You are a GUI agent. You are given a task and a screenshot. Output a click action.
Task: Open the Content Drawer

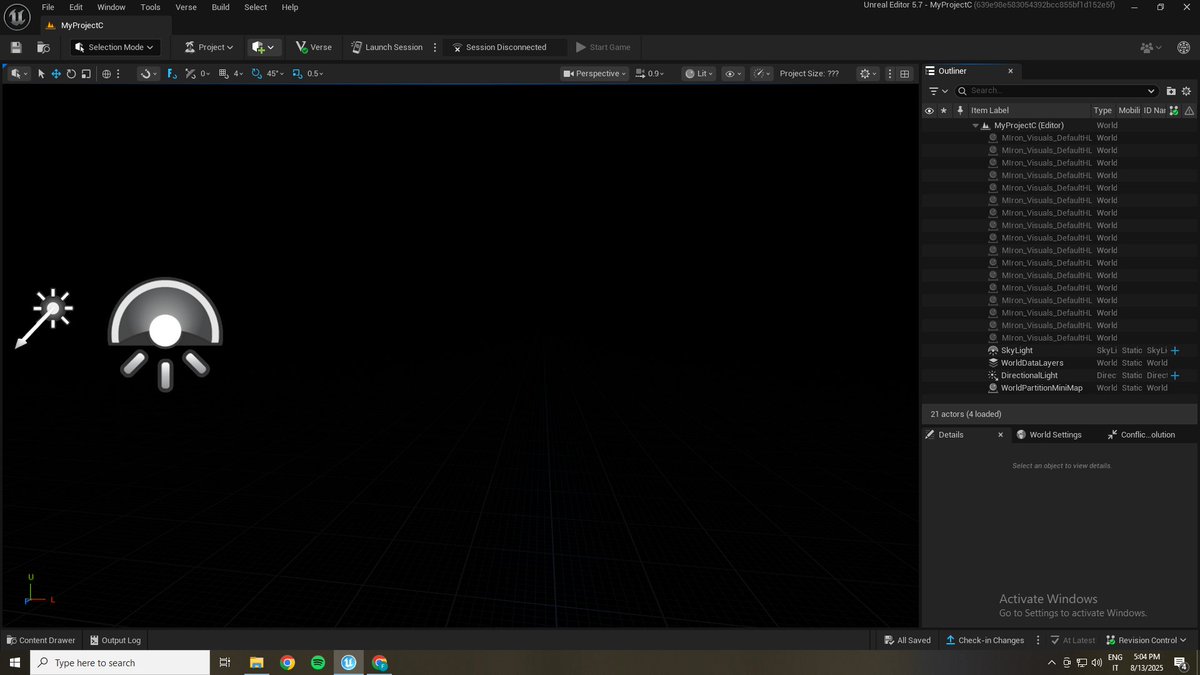click(41, 640)
